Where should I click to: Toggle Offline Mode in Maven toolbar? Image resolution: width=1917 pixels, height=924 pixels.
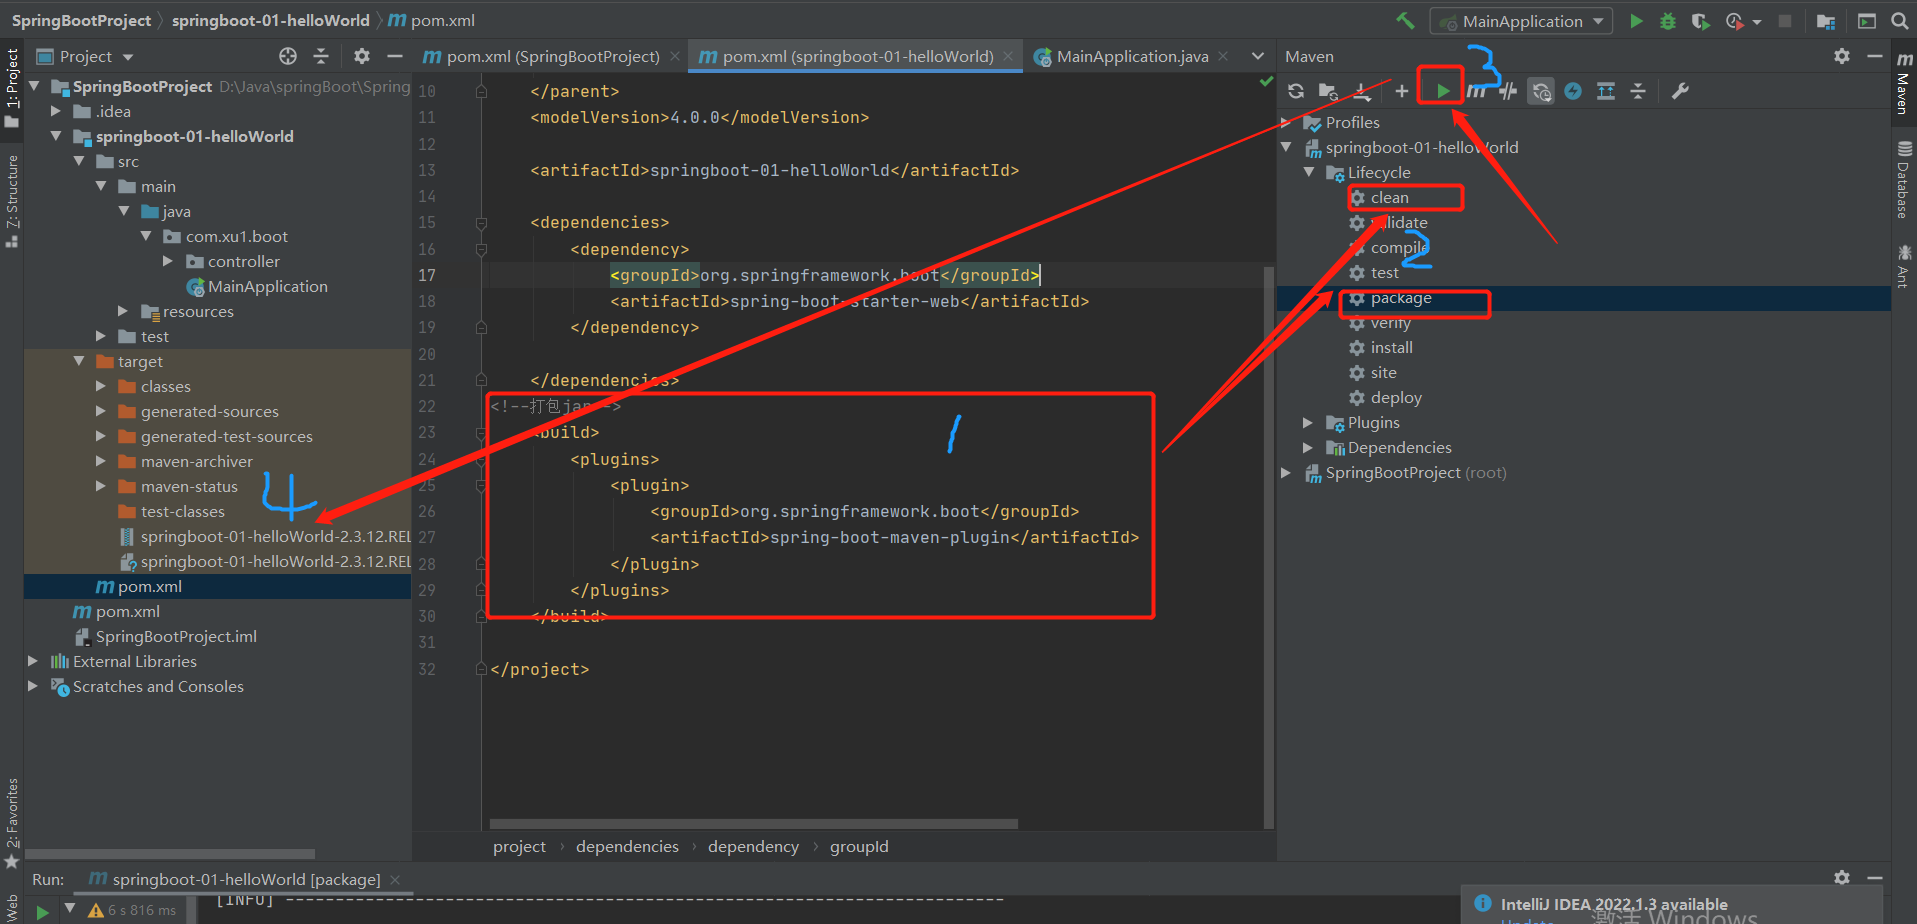[1508, 91]
